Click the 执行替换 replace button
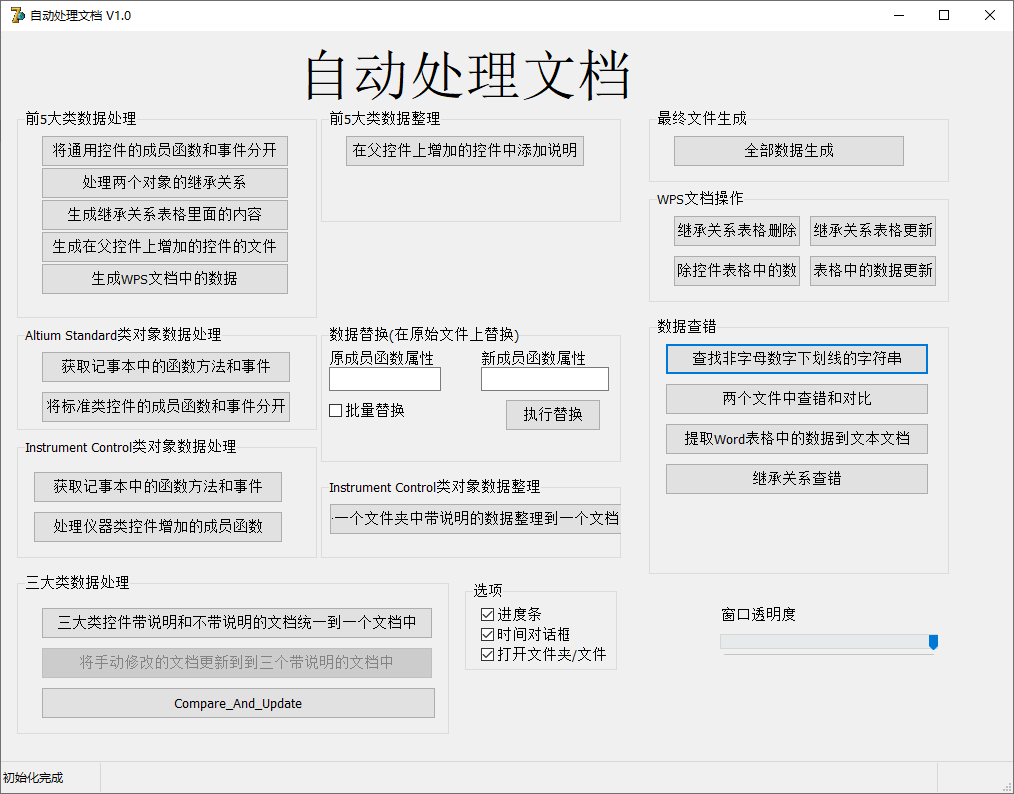Image resolution: width=1014 pixels, height=794 pixels. [553, 415]
